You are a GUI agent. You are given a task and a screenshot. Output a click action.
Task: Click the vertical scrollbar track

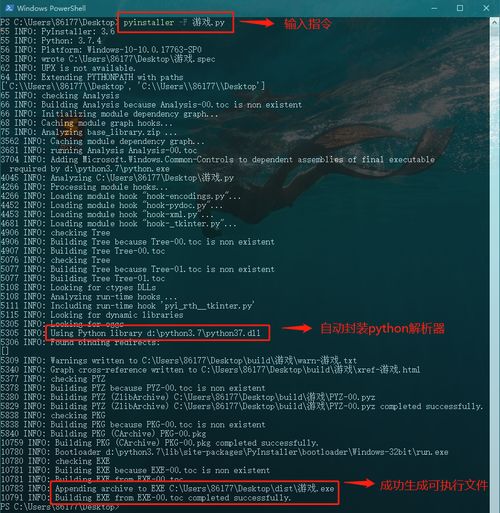pos(494,267)
